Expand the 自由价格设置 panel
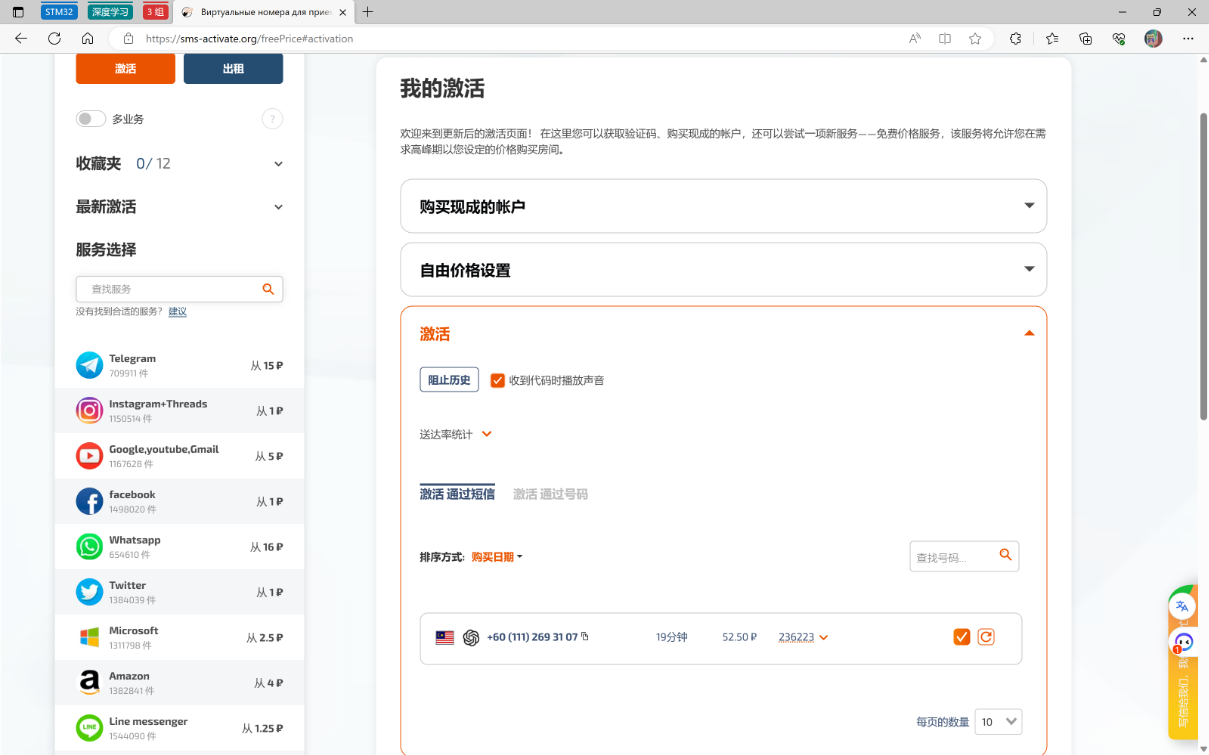Image resolution: width=1209 pixels, height=755 pixels. click(723, 270)
